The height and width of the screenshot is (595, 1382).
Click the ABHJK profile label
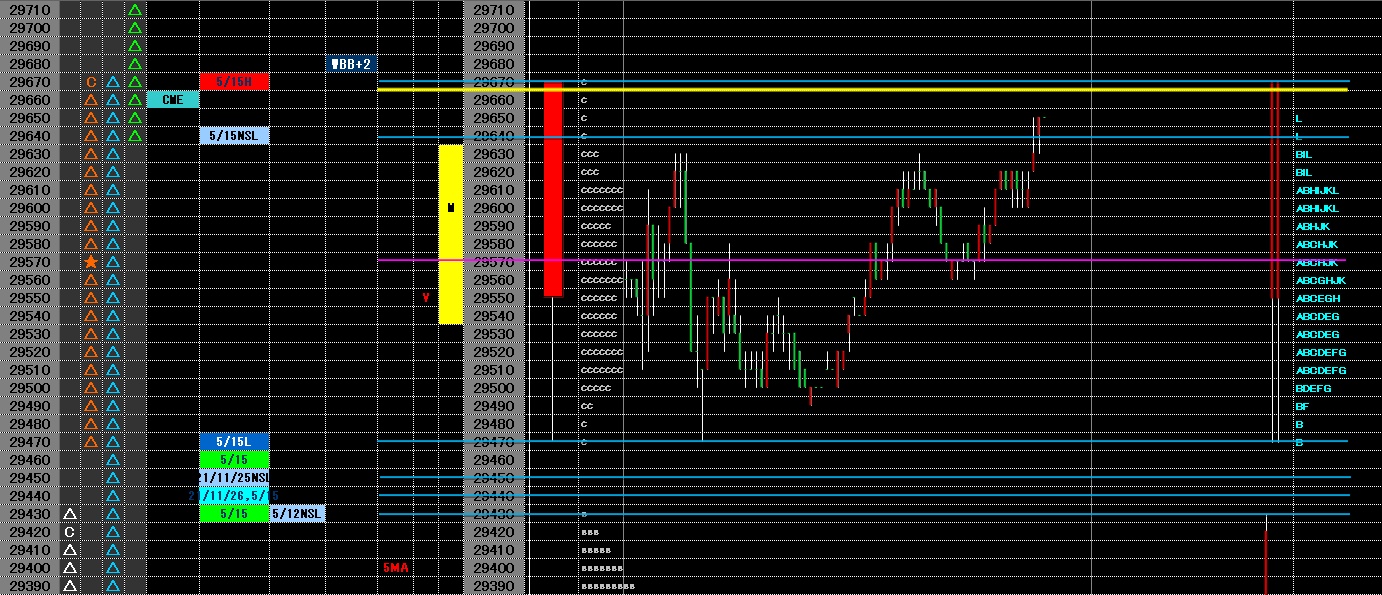(x=1312, y=227)
